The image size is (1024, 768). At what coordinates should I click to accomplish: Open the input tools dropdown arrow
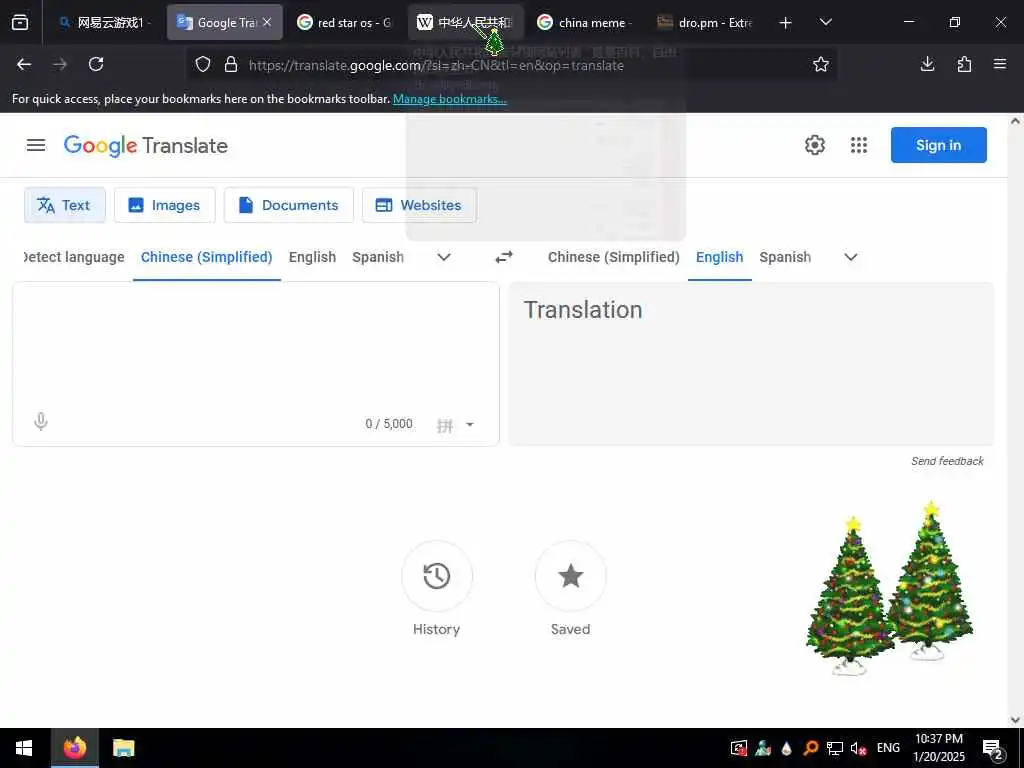pos(470,425)
